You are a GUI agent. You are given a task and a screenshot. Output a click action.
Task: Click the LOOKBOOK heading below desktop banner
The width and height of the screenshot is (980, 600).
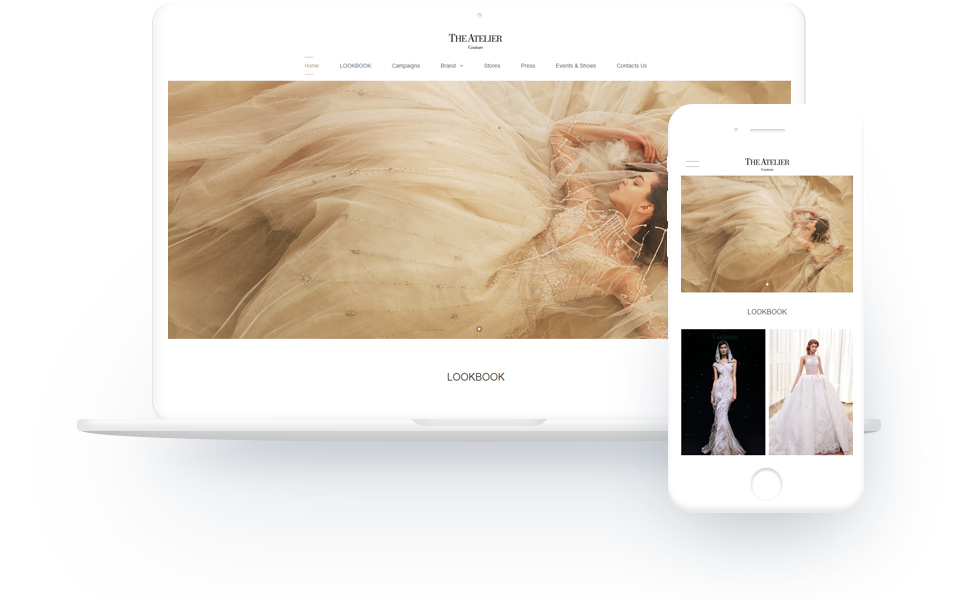[x=476, y=377]
